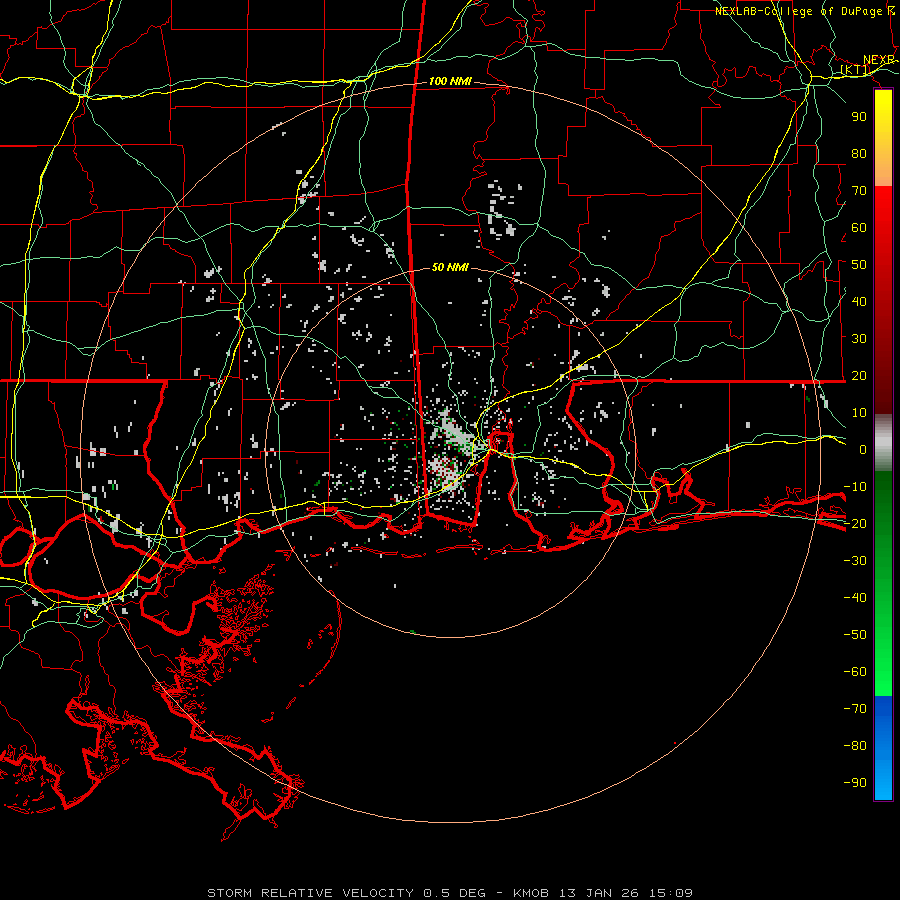Select the 90 value on velocity scale

coord(859,117)
